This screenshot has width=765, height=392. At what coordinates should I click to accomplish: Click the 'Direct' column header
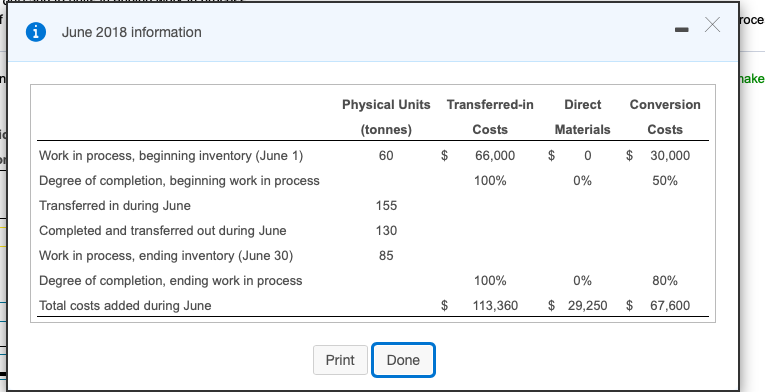(x=583, y=105)
